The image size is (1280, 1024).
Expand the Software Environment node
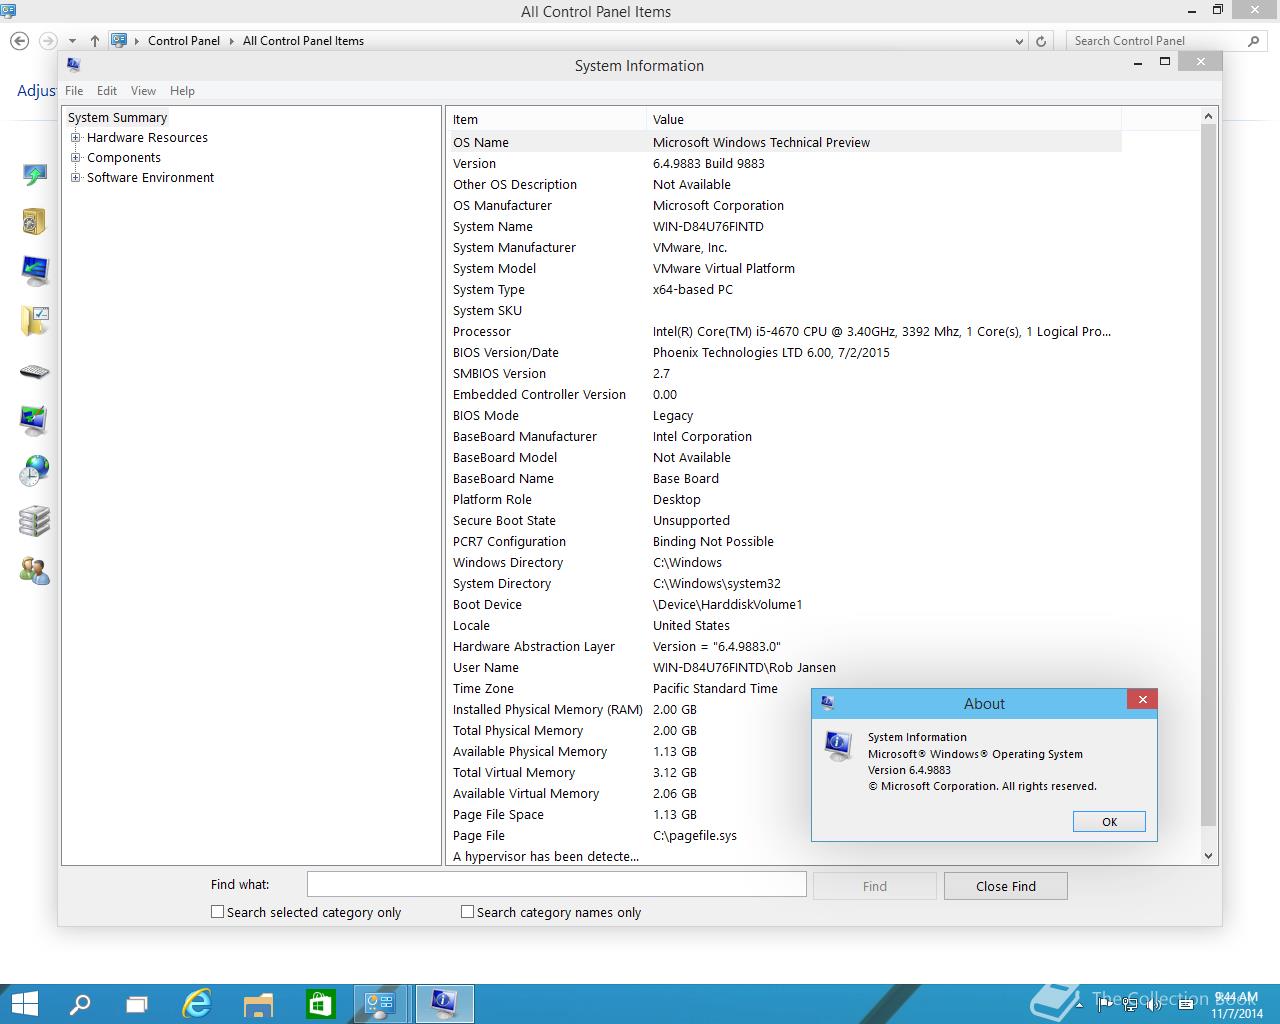pos(76,178)
